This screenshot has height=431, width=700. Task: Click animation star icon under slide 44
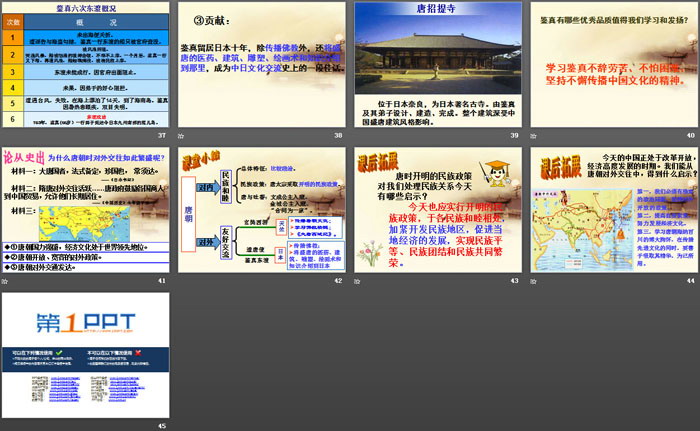coord(534,281)
